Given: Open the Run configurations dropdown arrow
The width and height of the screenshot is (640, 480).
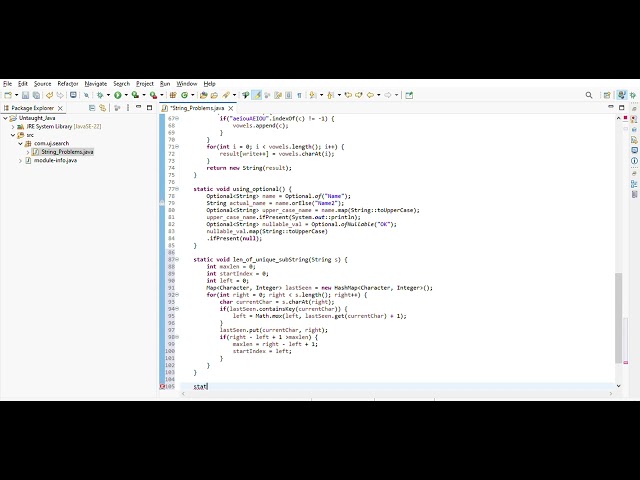Looking at the screenshot, I should click(x=126, y=95).
